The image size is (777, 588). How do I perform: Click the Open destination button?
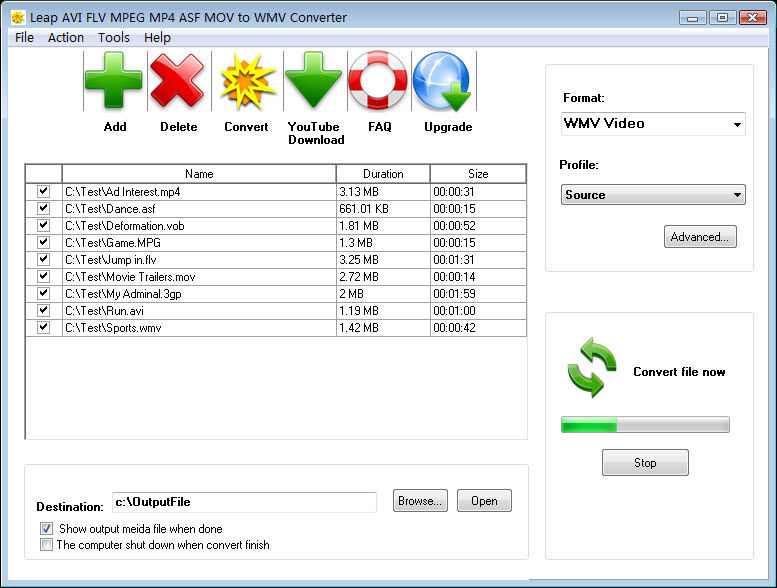pyautogui.click(x=484, y=501)
